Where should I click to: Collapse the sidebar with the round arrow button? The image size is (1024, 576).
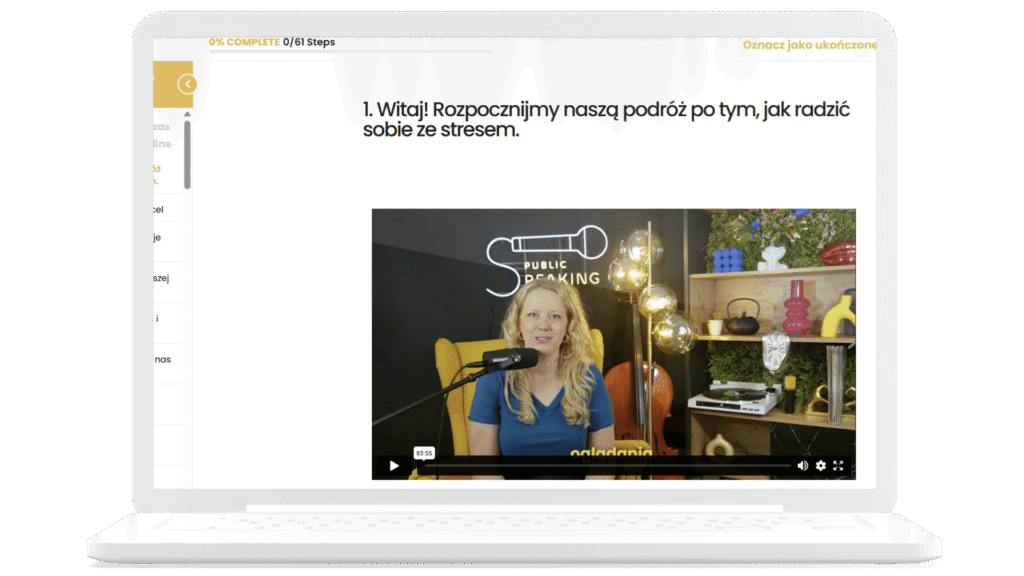(187, 85)
